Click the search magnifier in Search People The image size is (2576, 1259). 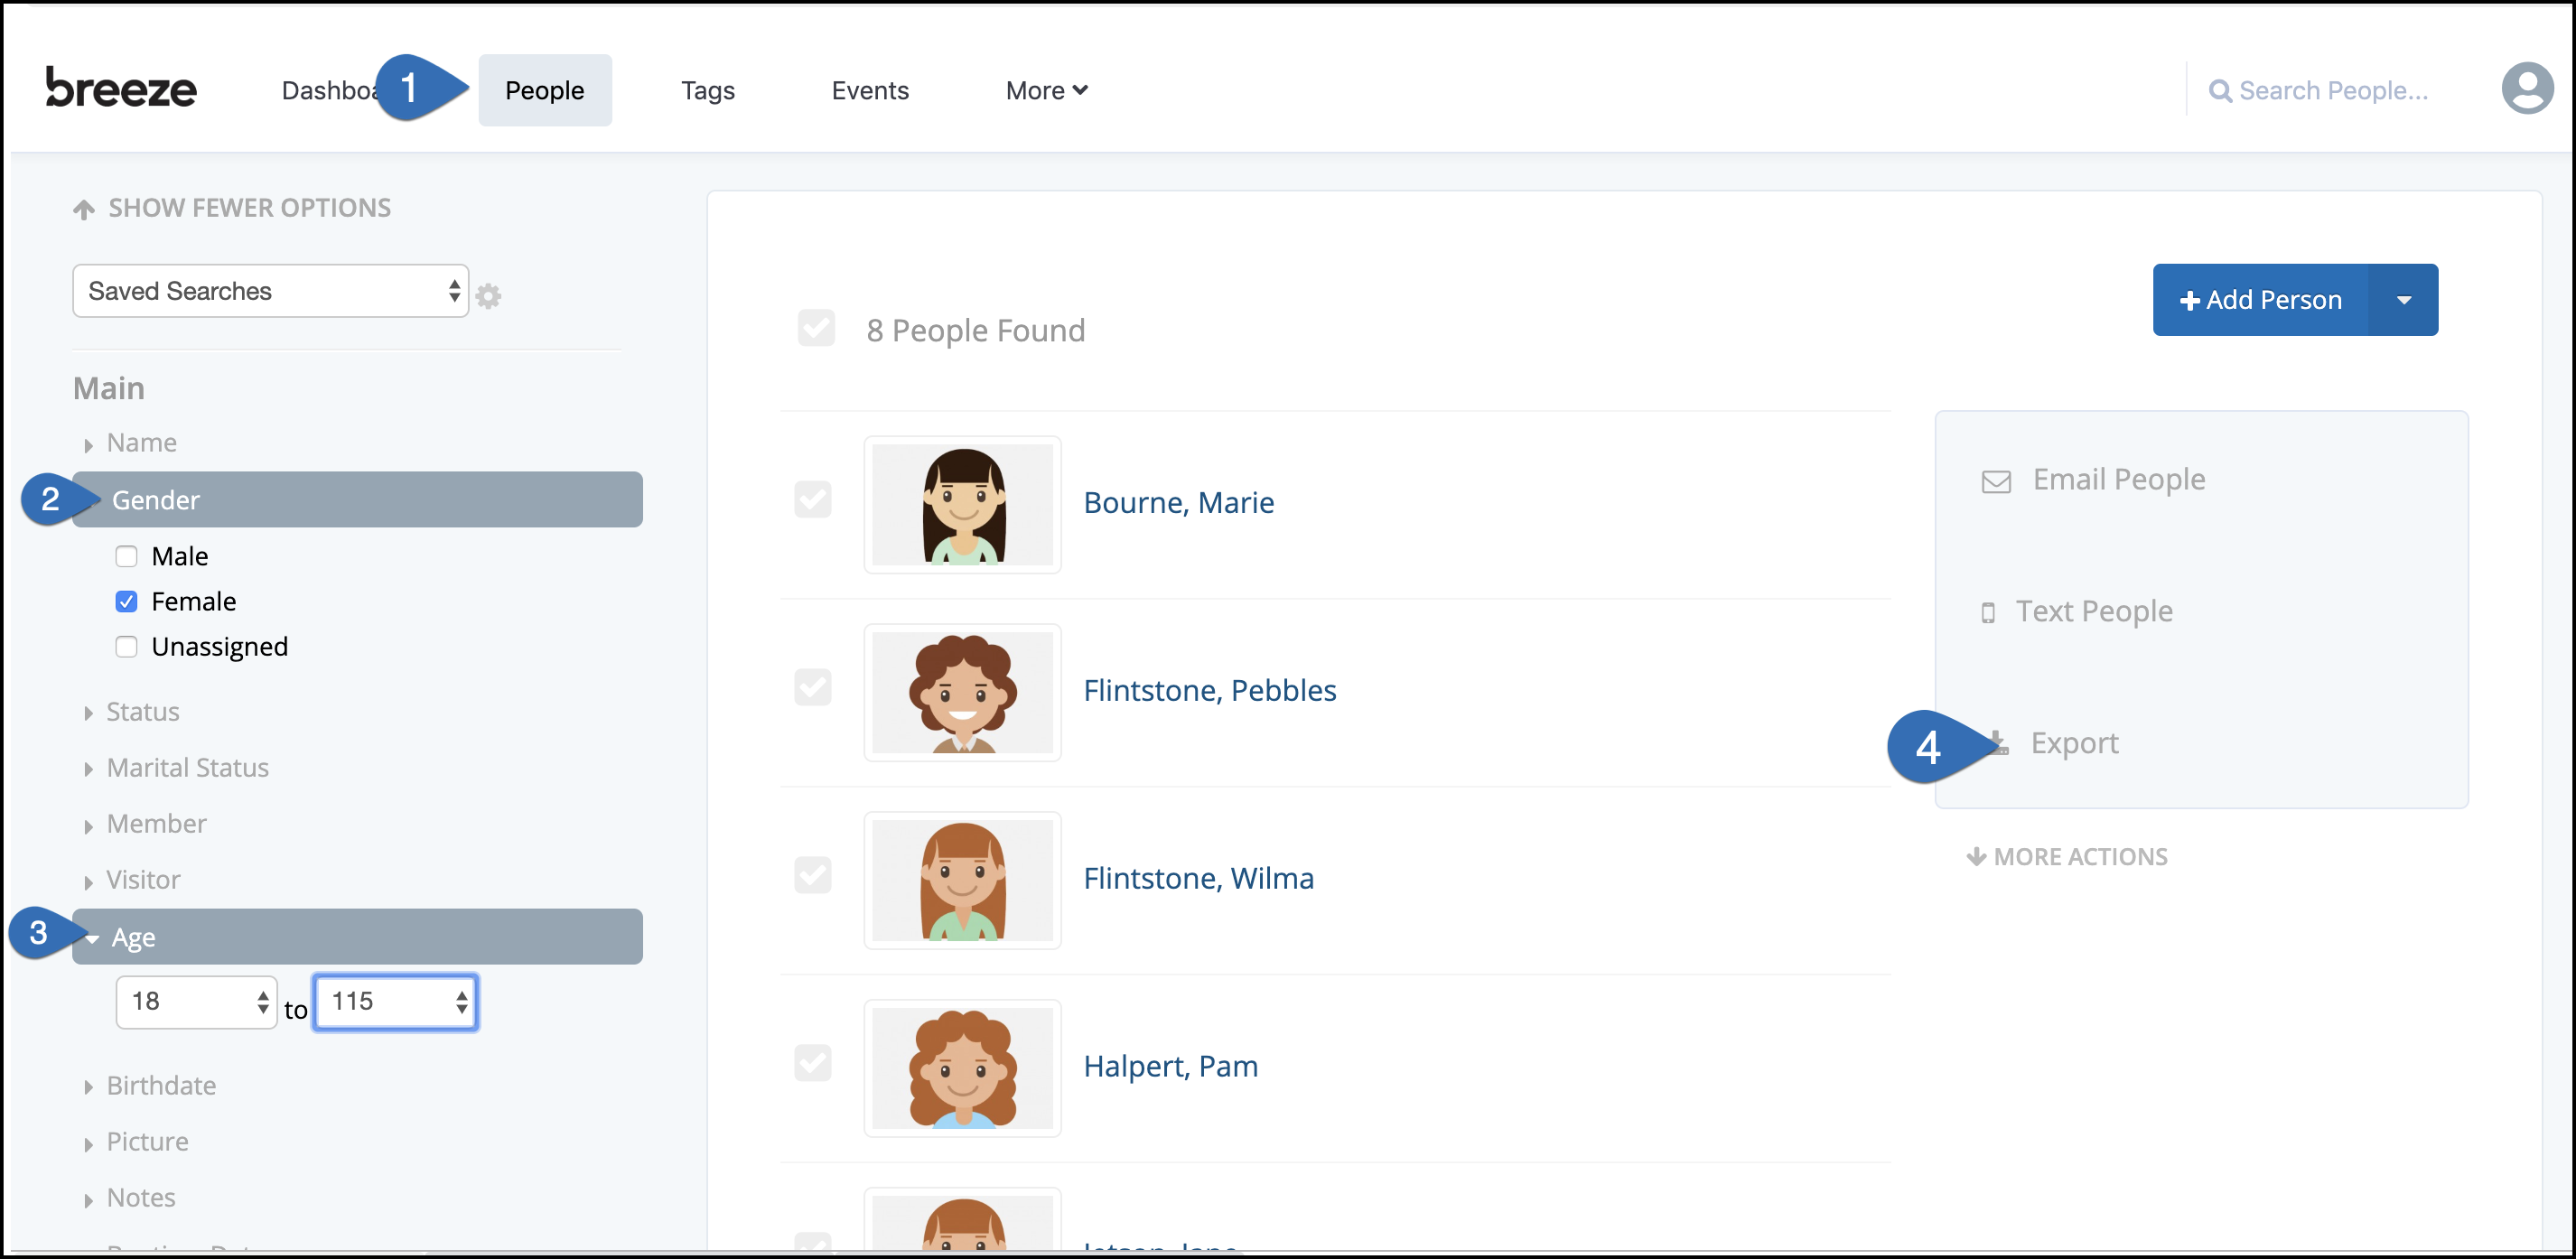2221,90
